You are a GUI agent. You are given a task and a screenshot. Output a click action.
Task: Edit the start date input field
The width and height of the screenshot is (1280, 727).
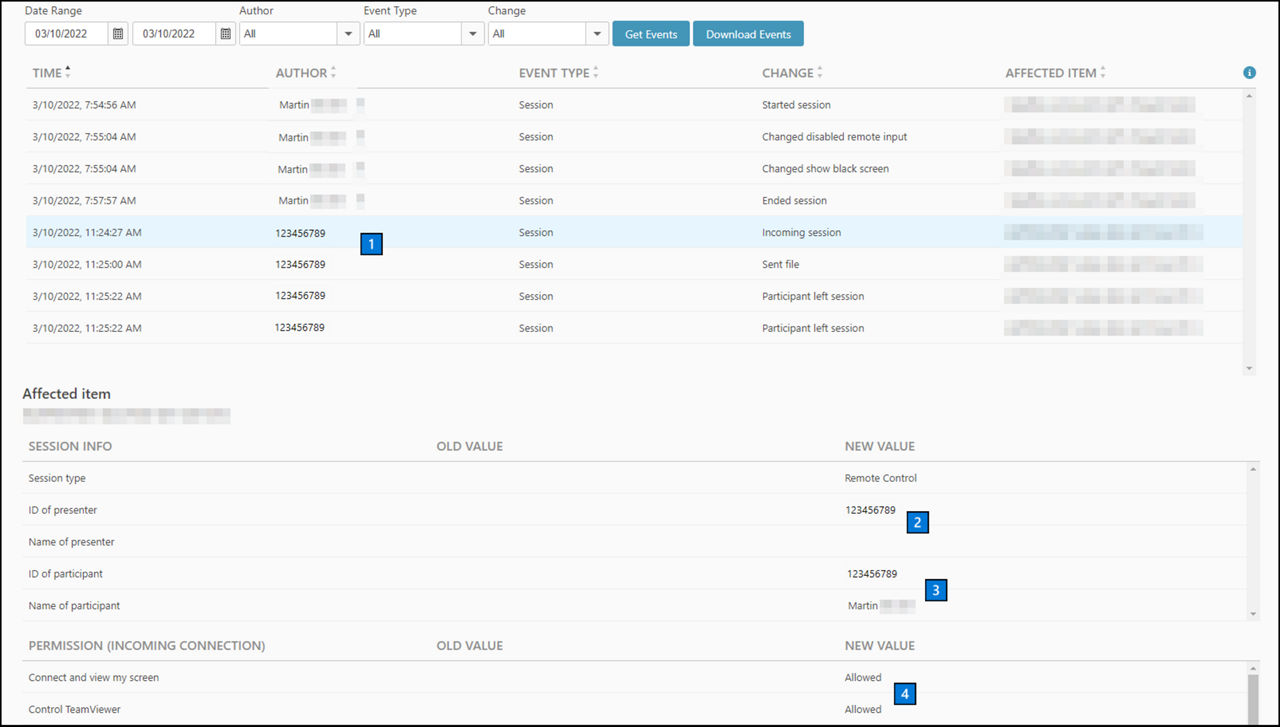coord(67,34)
